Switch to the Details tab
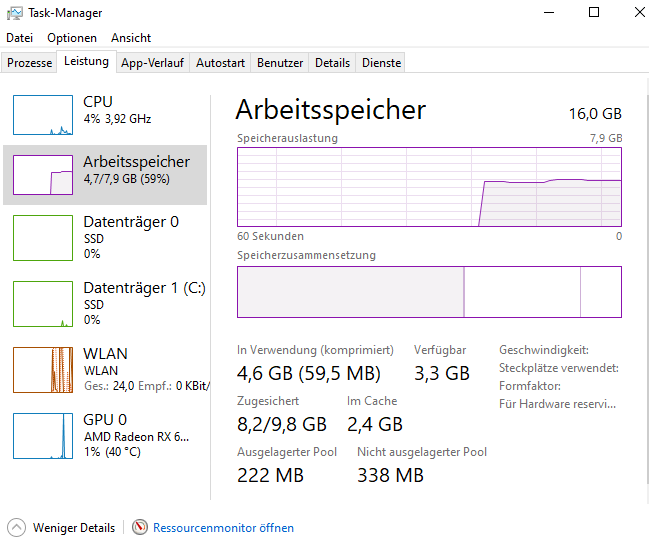 332,63
